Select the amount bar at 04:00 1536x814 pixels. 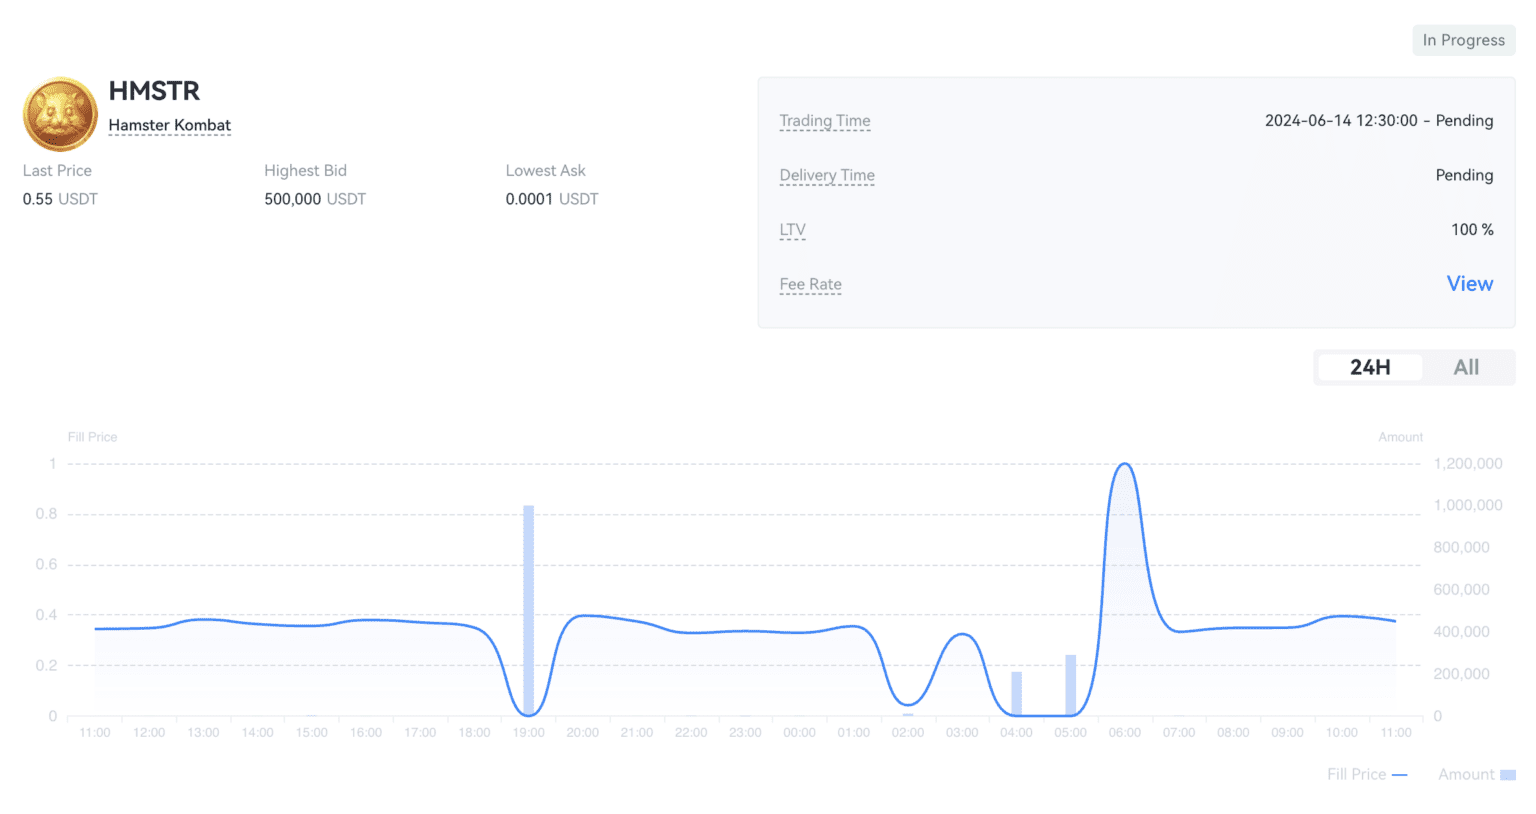click(1016, 693)
